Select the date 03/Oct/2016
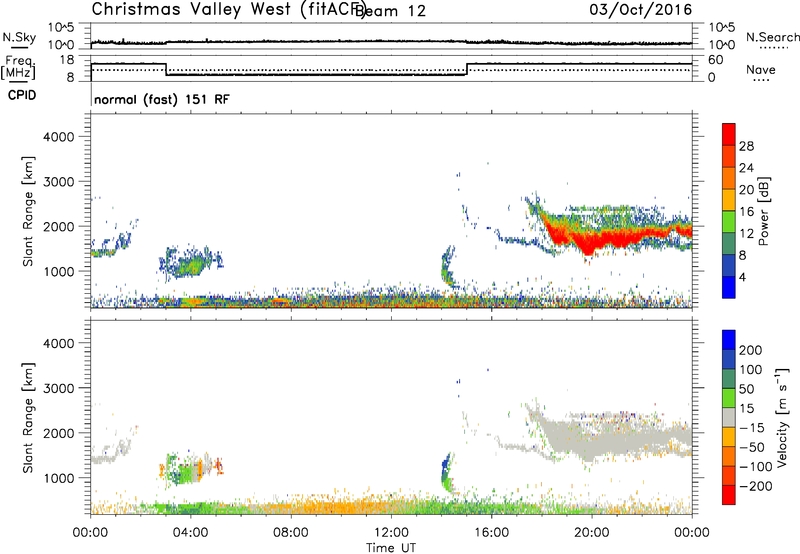Viewport: 800px width, 554px height. coord(641,10)
